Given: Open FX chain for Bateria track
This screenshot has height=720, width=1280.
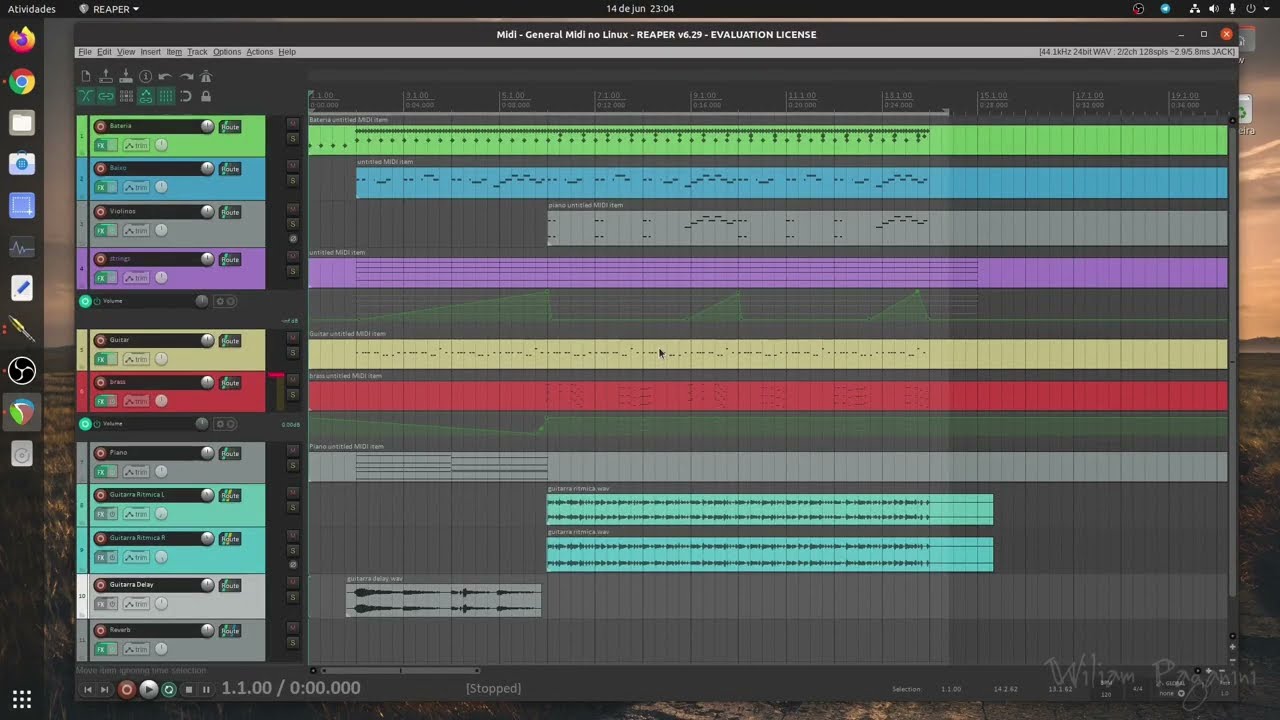Looking at the screenshot, I should 100,145.
